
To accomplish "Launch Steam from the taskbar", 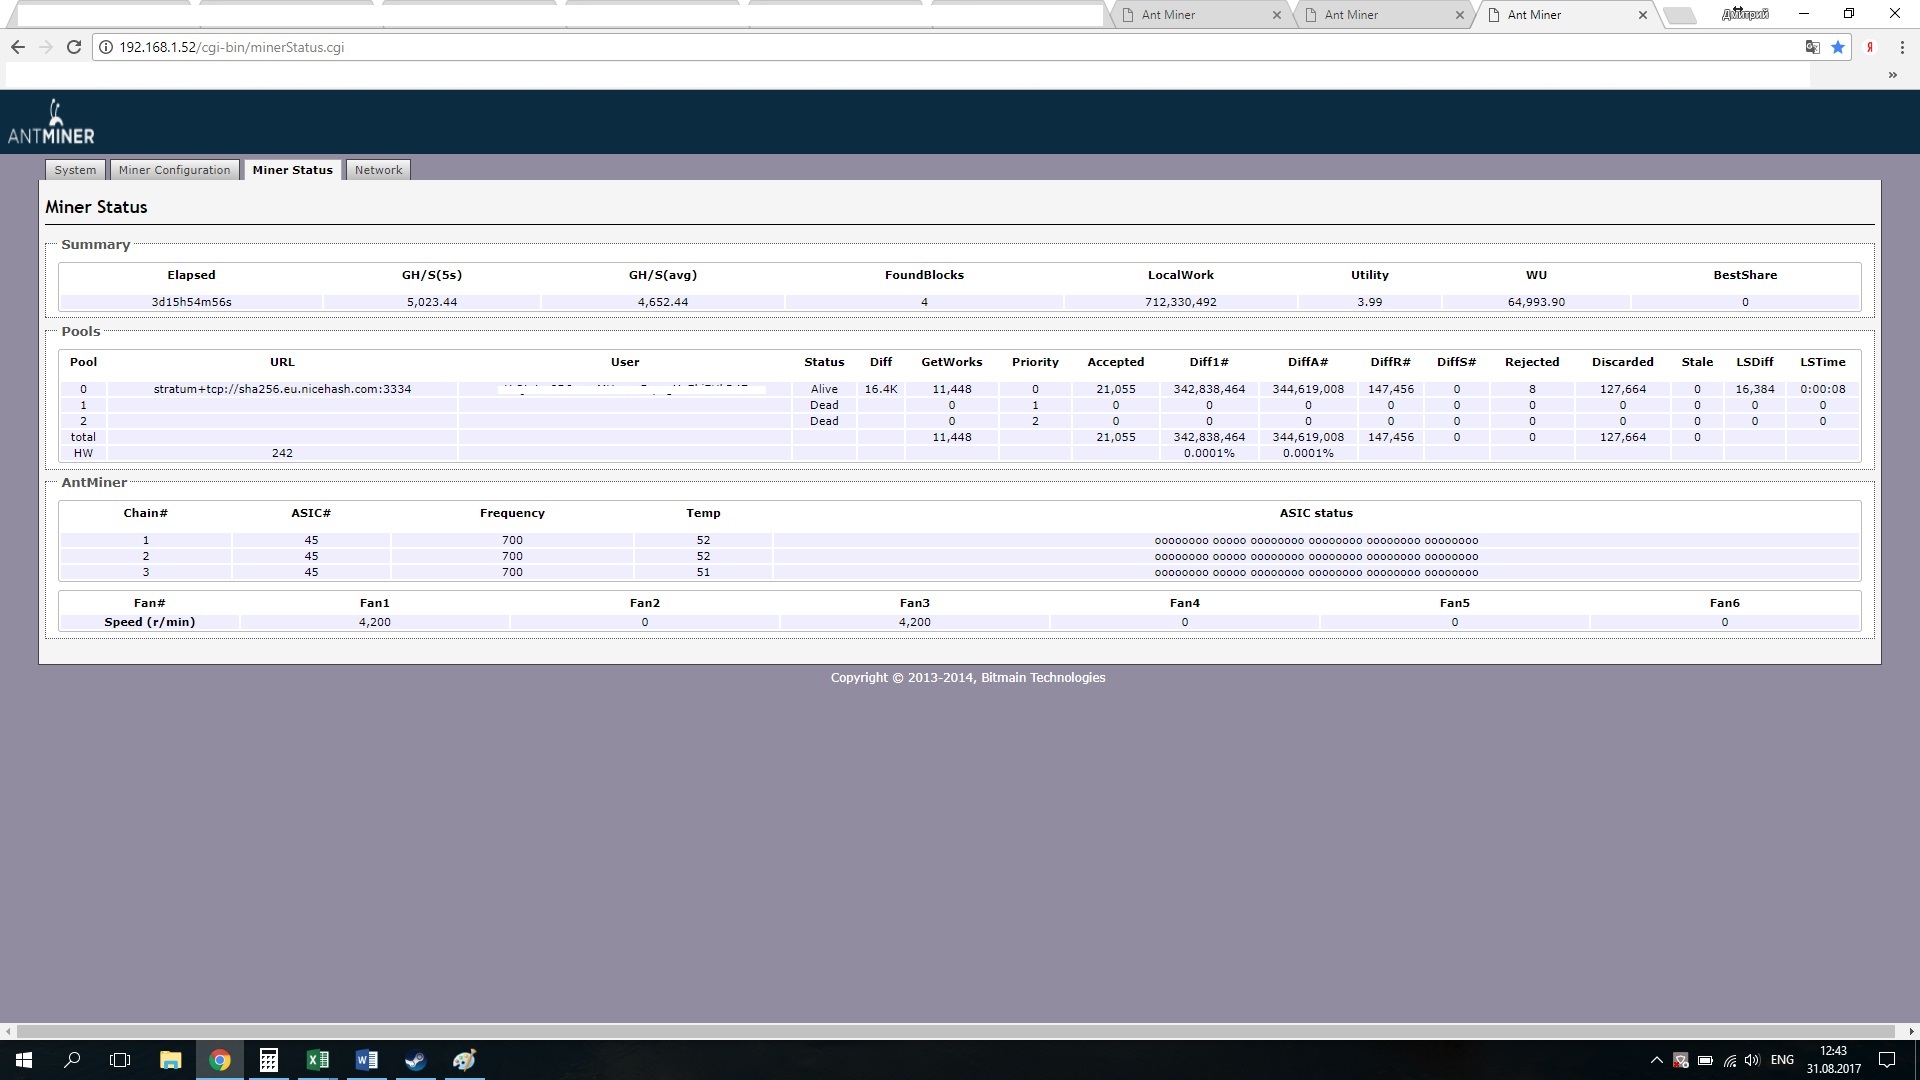I will [x=415, y=1060].
